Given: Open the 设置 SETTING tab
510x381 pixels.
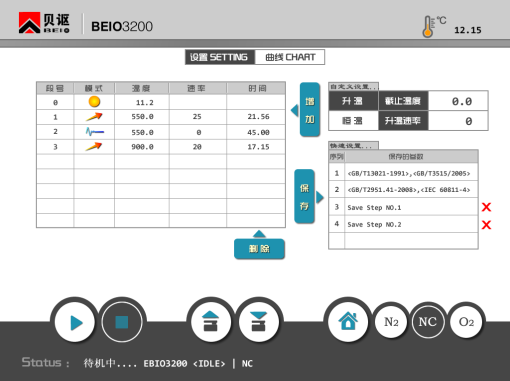Looking at the screenshot, I should (220, 57).
